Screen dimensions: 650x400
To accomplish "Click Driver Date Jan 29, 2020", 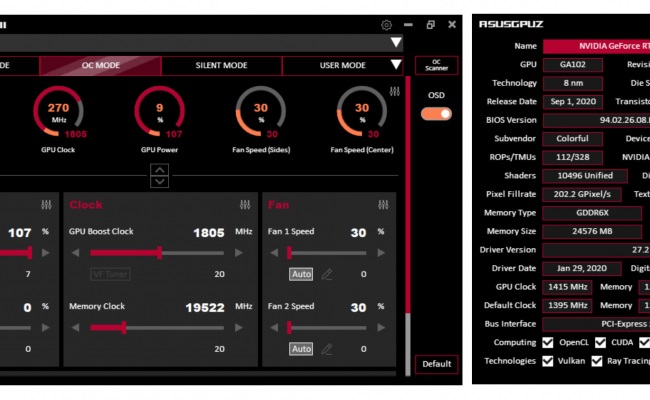I will coord(582,269).
